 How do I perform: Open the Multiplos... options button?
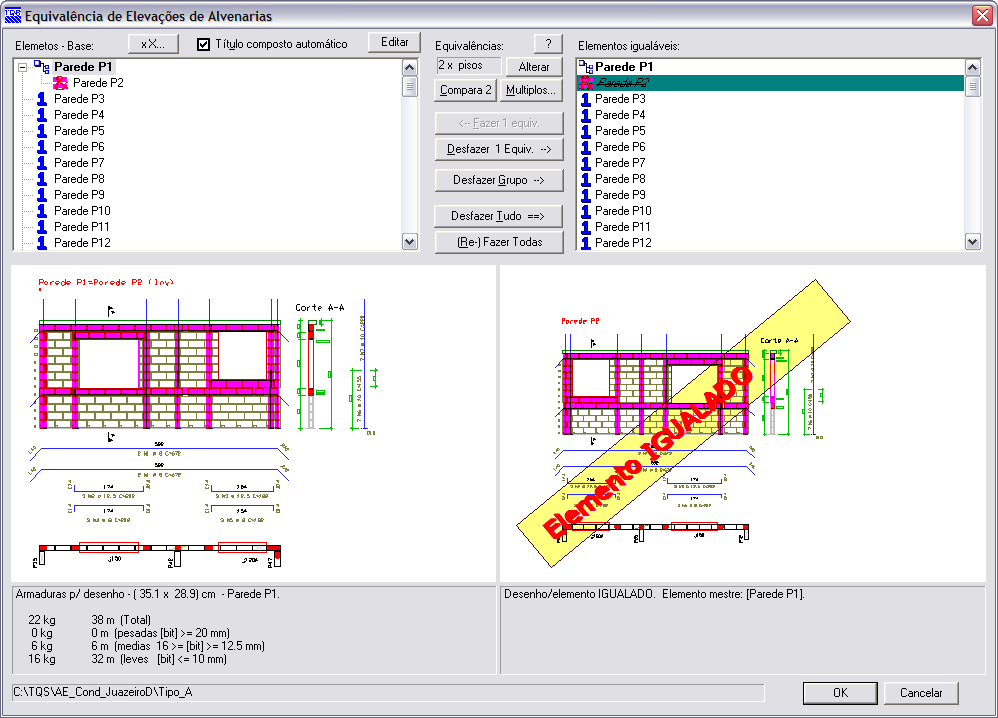pos(531,91)
